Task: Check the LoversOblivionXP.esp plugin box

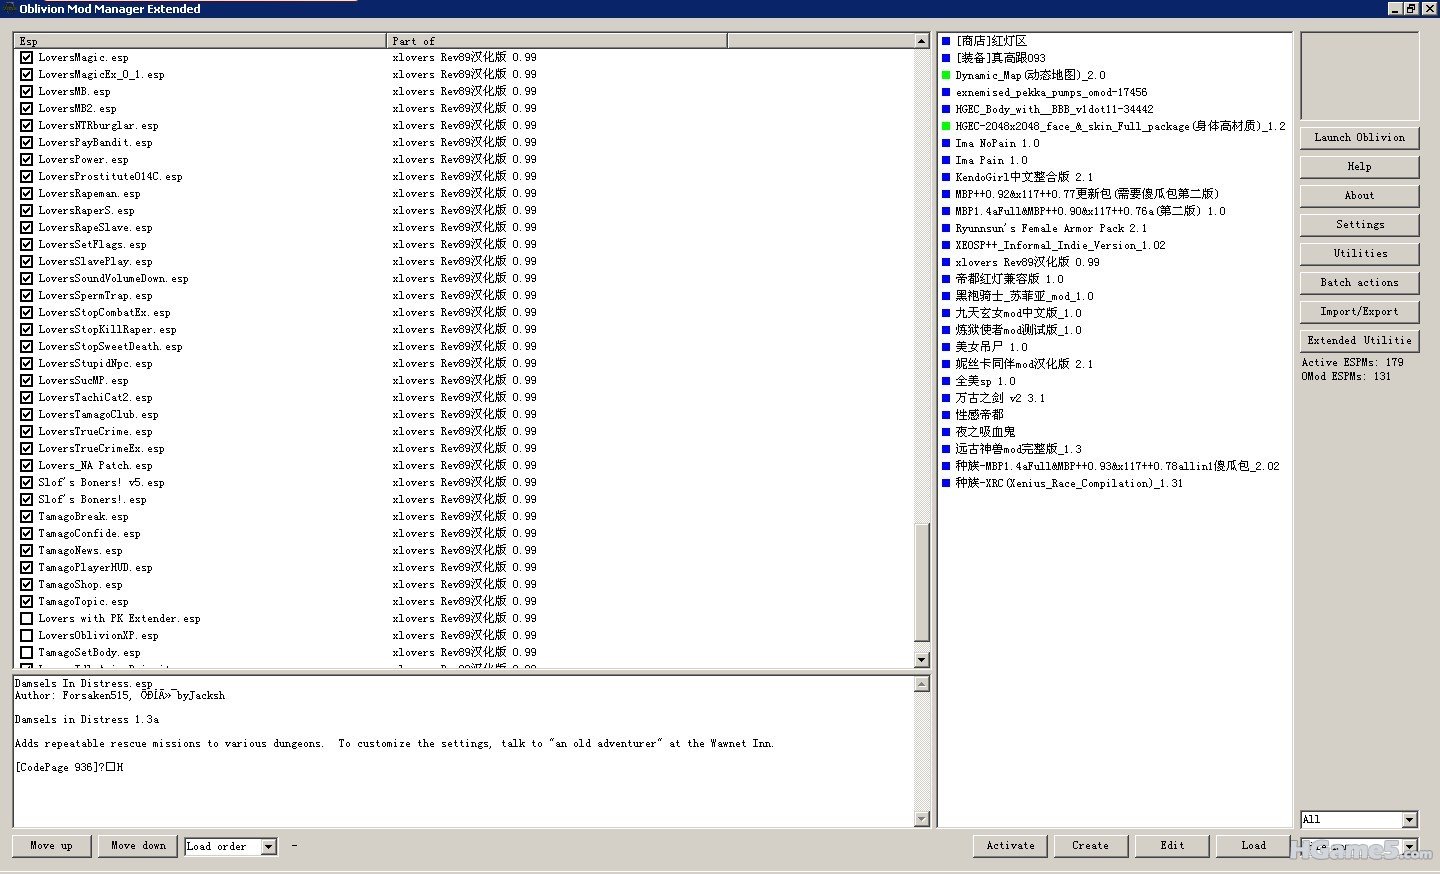Action: coord(27,636)
